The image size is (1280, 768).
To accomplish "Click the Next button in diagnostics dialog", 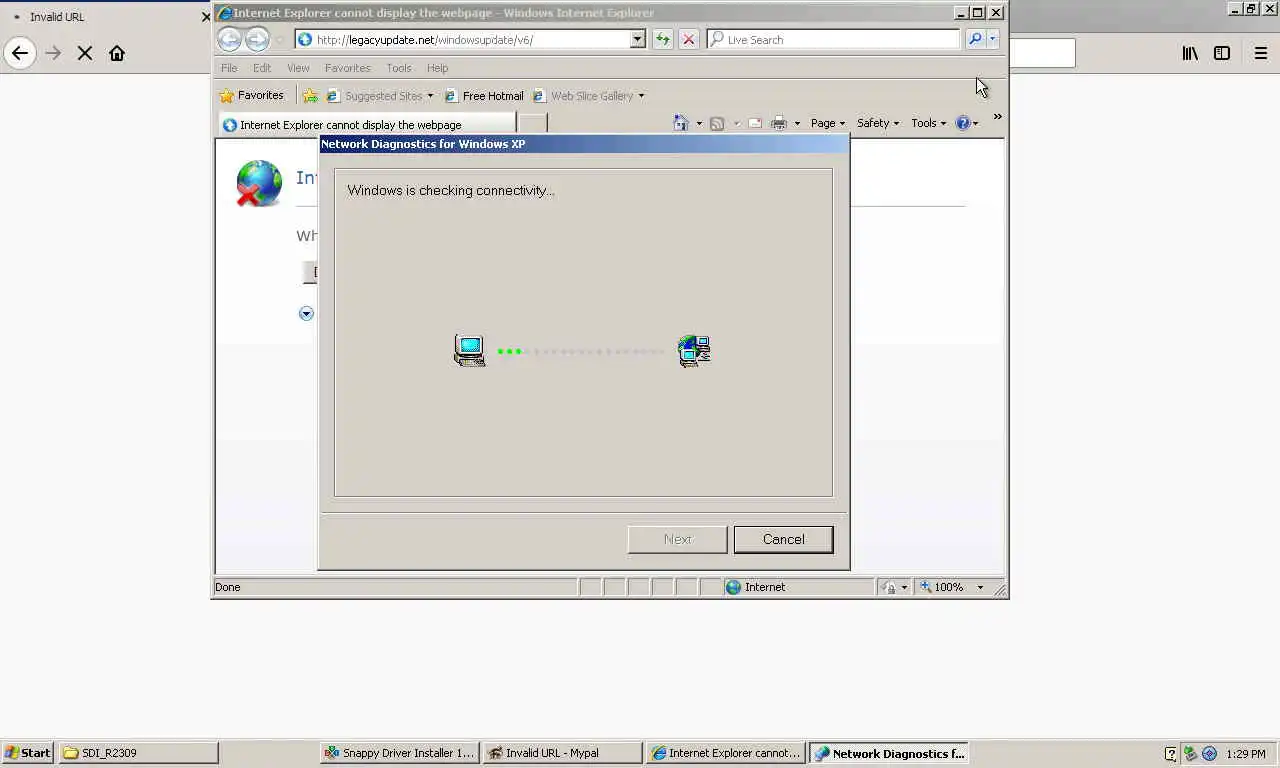I will click(x=677, y=539).
